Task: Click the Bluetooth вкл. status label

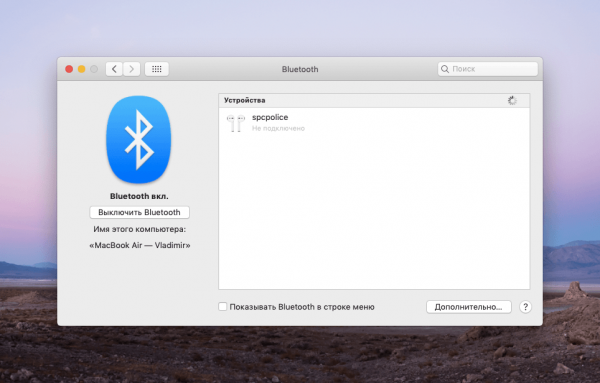Action: (x=139, y=196)
